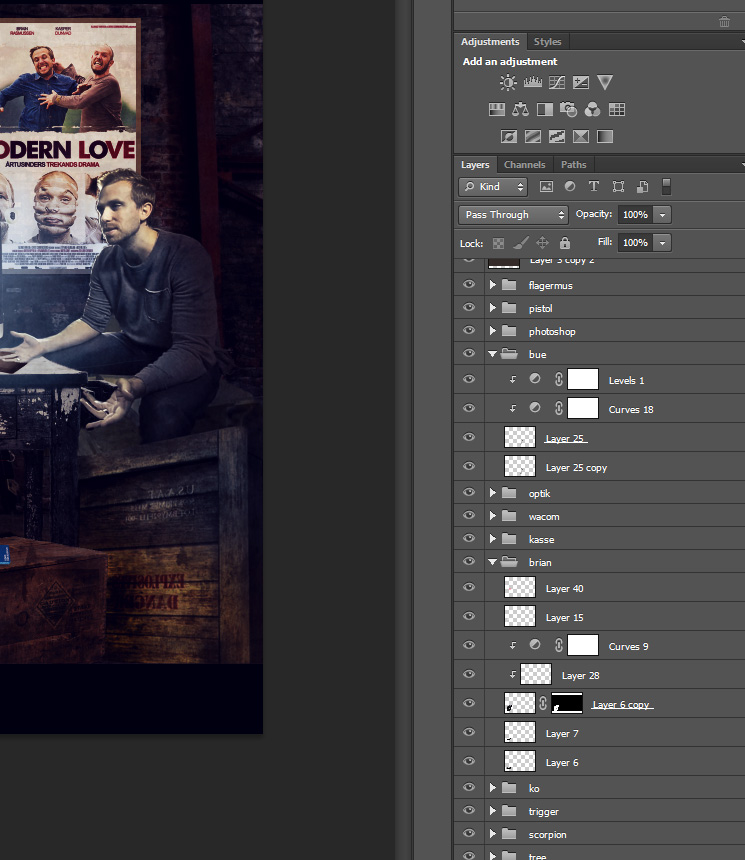Select the Layers tab

click(475, 165)
